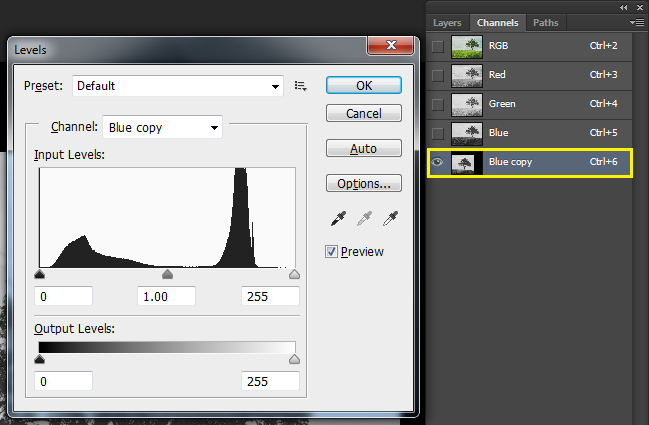Click the OK button
Viewport: 649px width, 425px height.
[364, 86]
